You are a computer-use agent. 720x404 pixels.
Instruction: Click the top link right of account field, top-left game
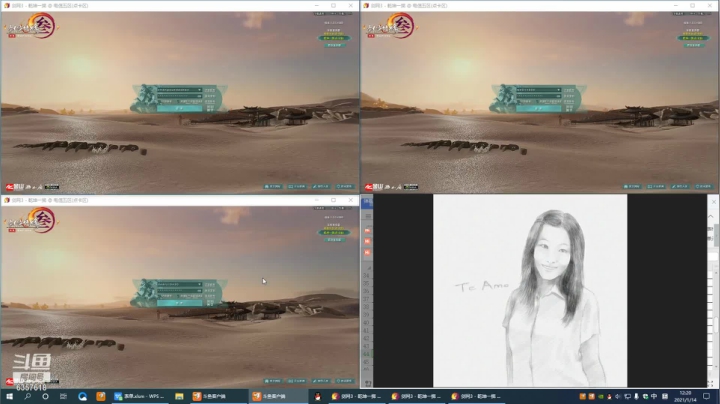coord(210,90)
